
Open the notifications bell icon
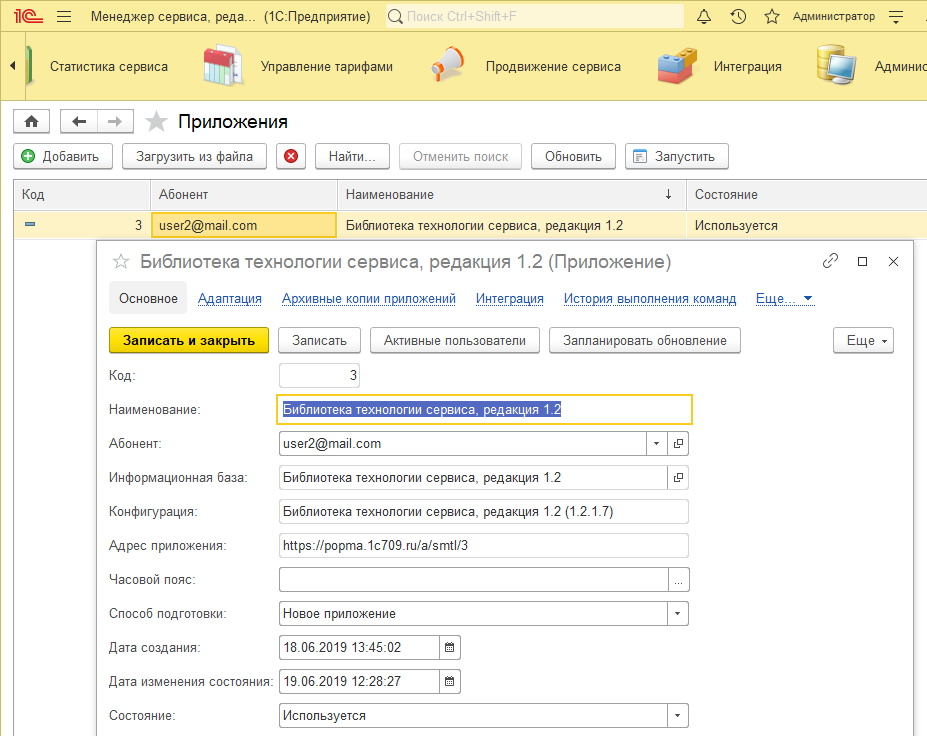[704, 17]
